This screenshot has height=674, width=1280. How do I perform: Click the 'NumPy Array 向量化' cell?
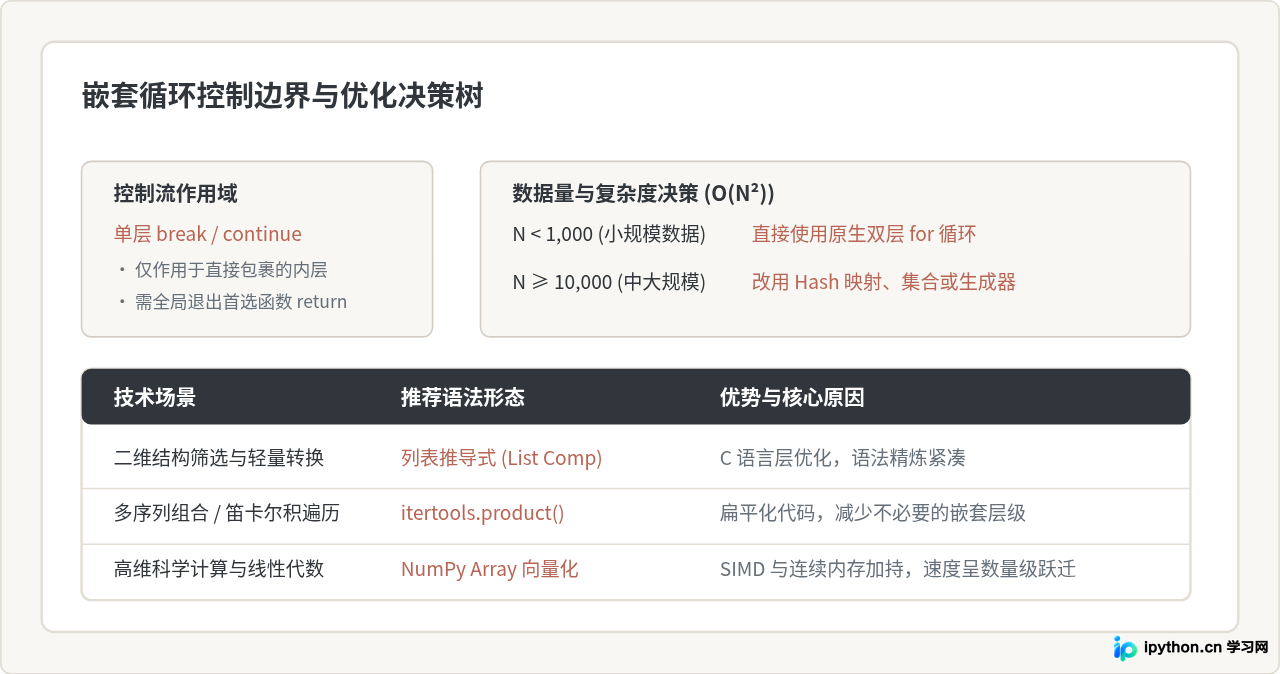coord(490,569)
